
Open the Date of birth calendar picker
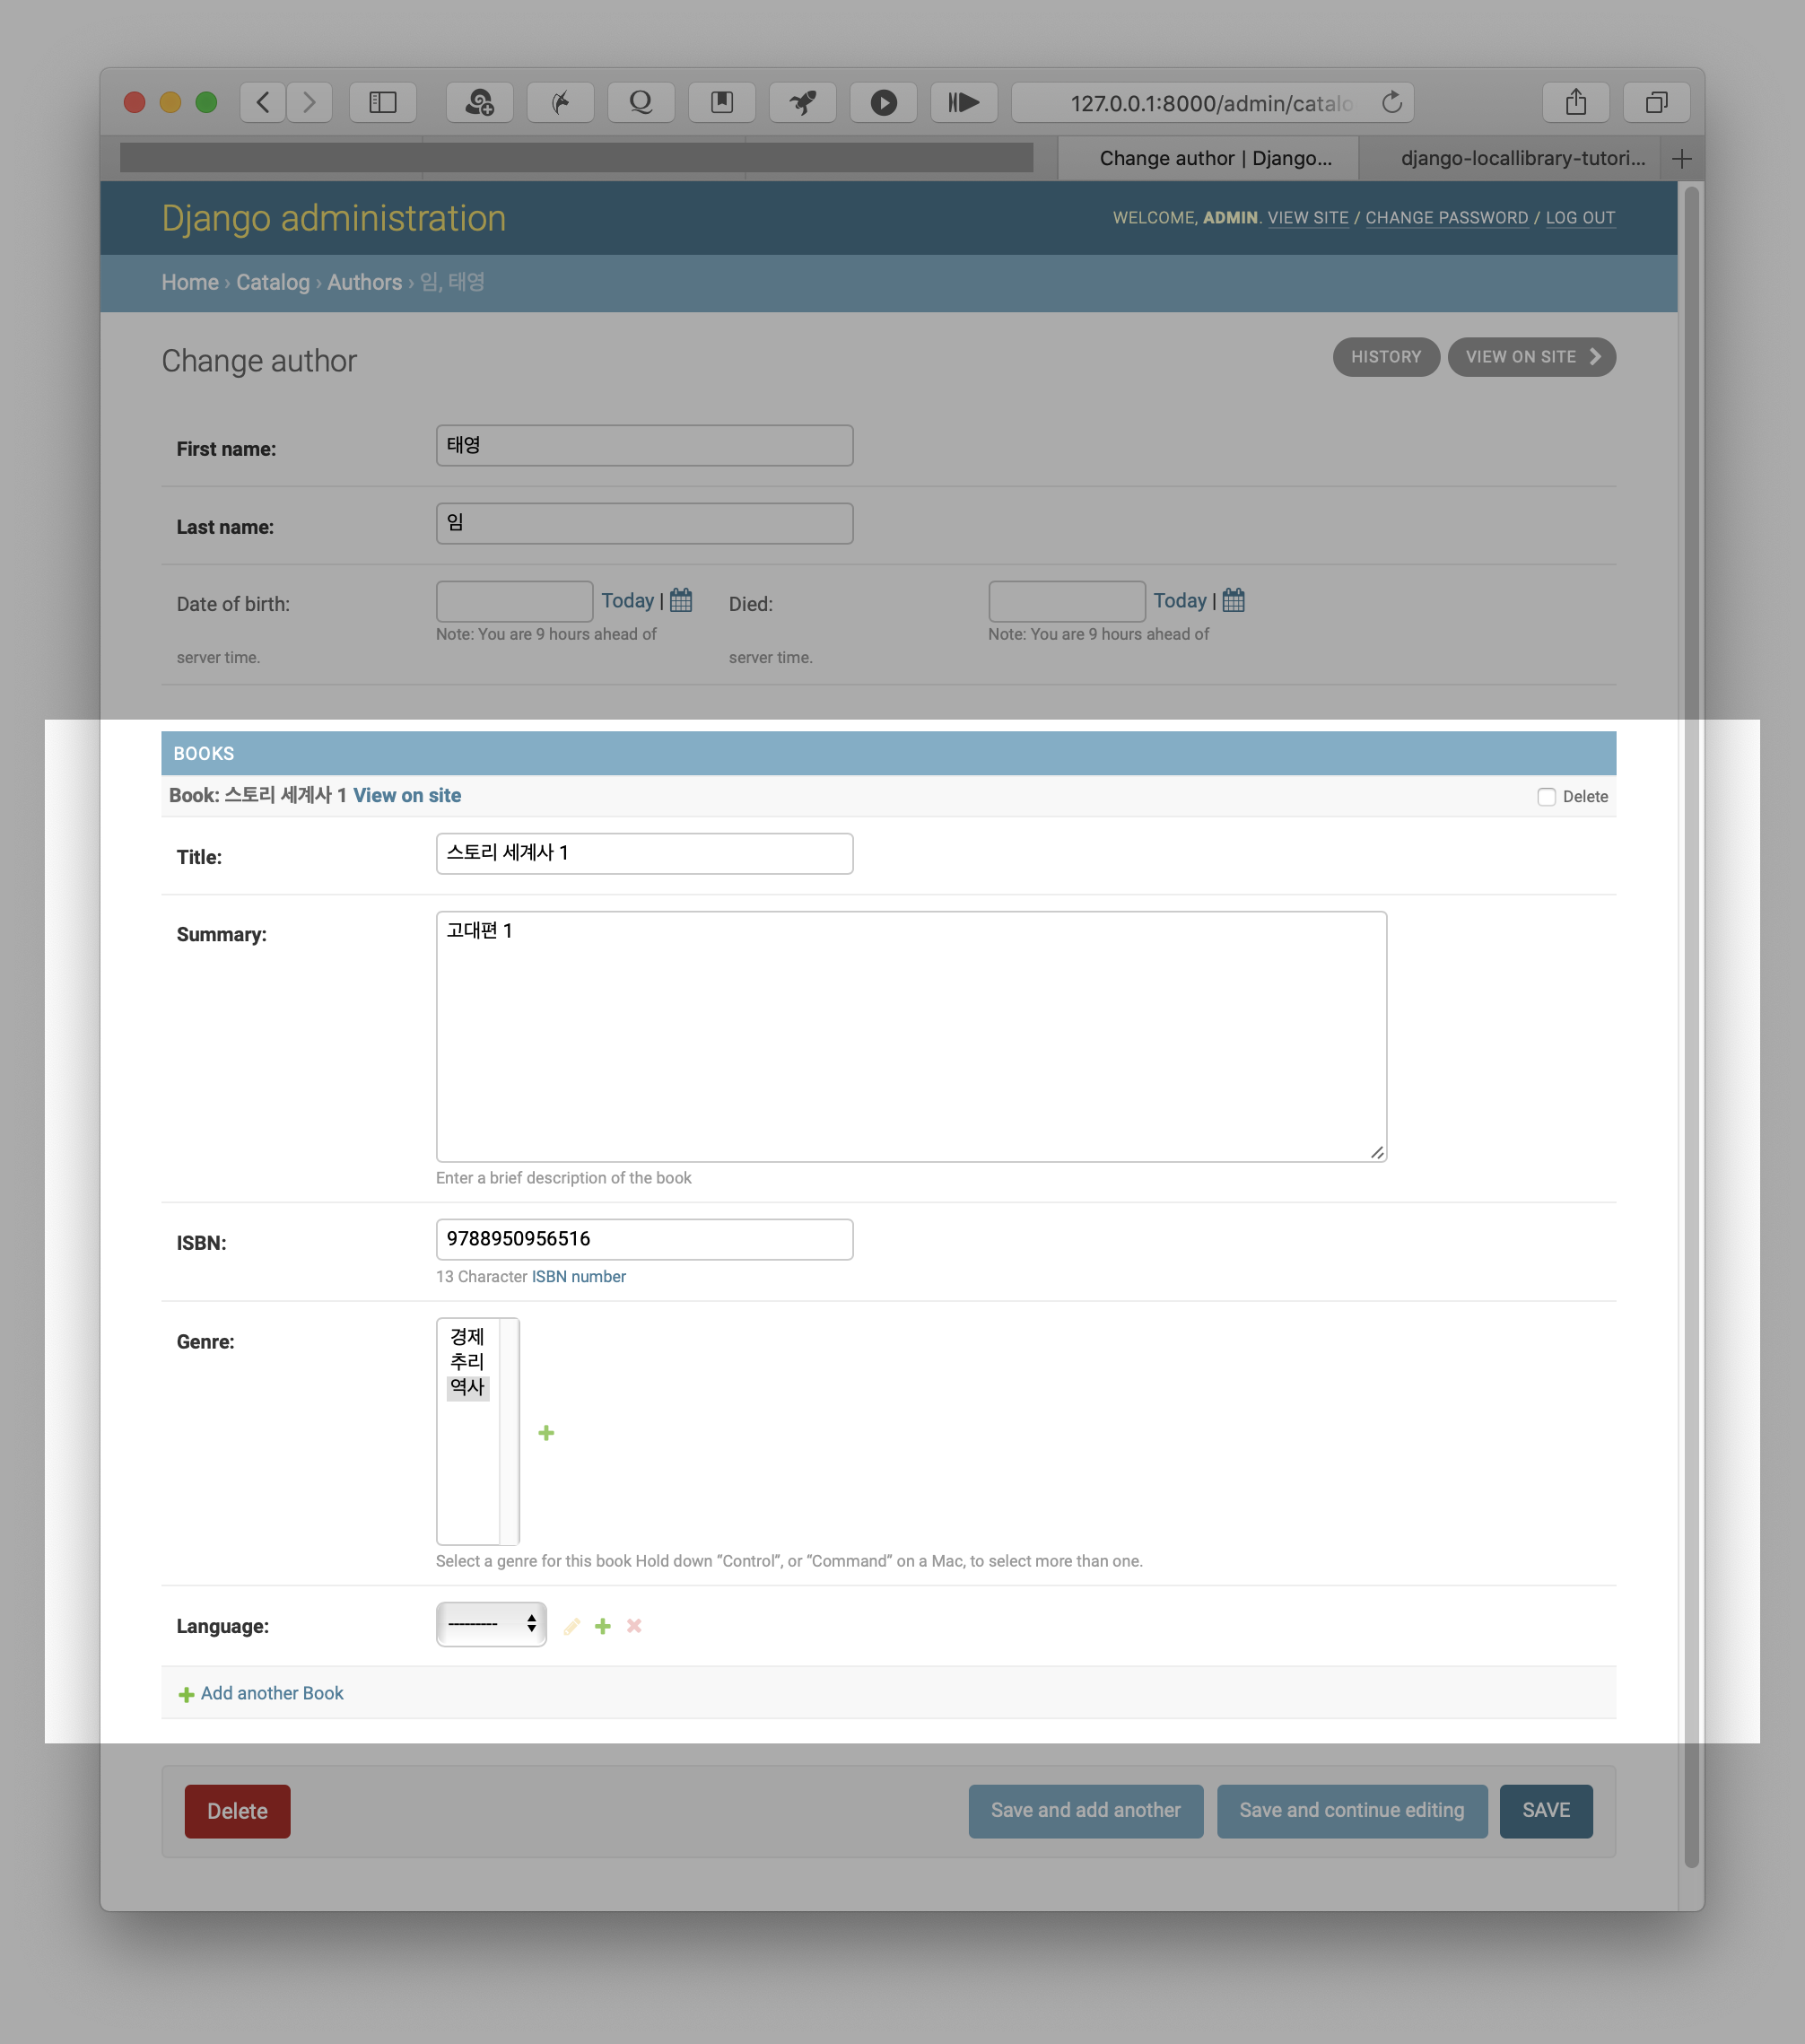tap(681, 600)
